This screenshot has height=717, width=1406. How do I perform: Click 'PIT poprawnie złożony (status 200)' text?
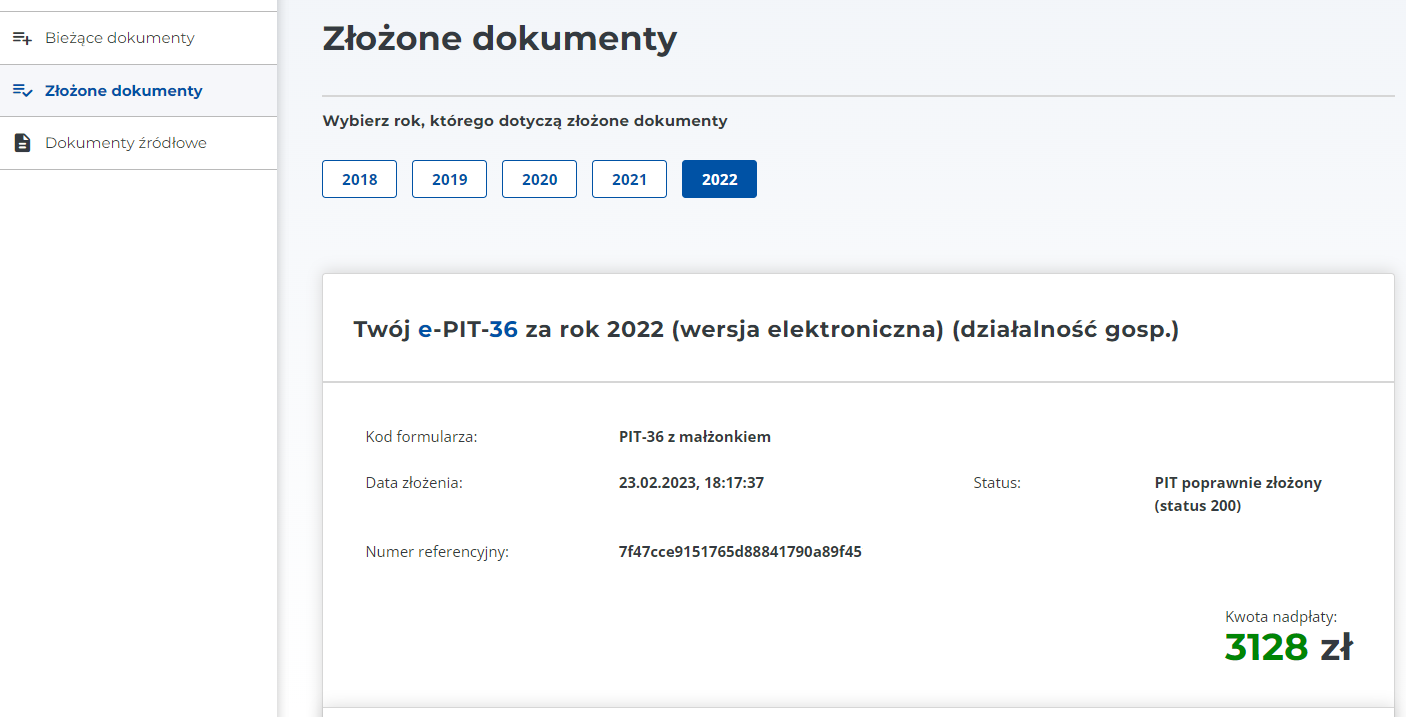[1238, 494]
